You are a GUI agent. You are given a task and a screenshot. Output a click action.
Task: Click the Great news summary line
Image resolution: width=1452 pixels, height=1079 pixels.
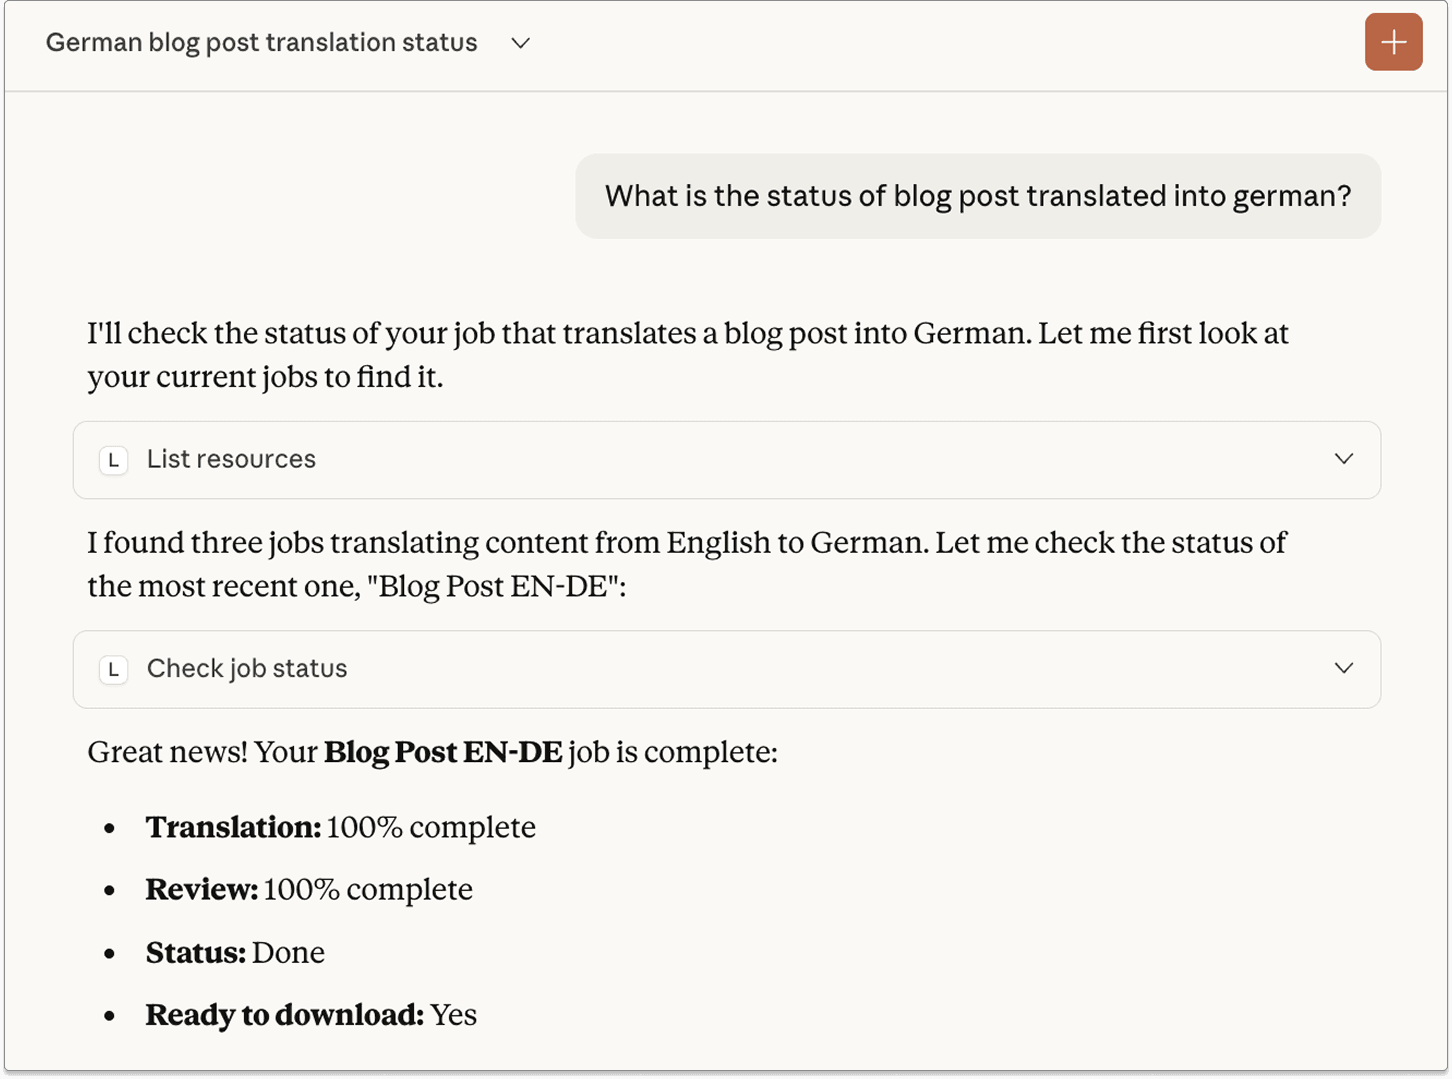click(x=432, y=752)
